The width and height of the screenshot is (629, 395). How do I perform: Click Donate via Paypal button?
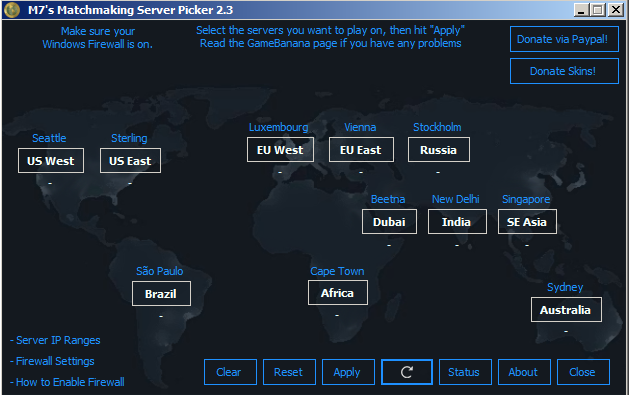pos(564,39)
